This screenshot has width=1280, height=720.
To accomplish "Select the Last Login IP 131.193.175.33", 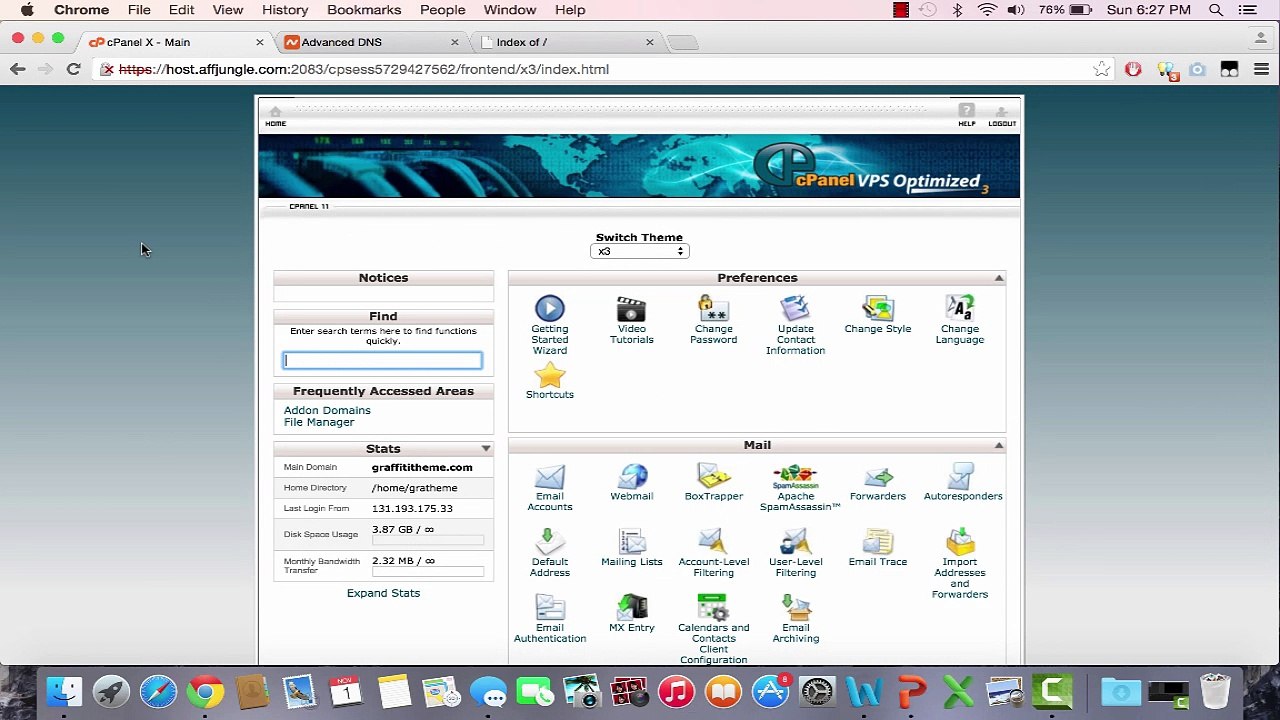I will point(412,508).
